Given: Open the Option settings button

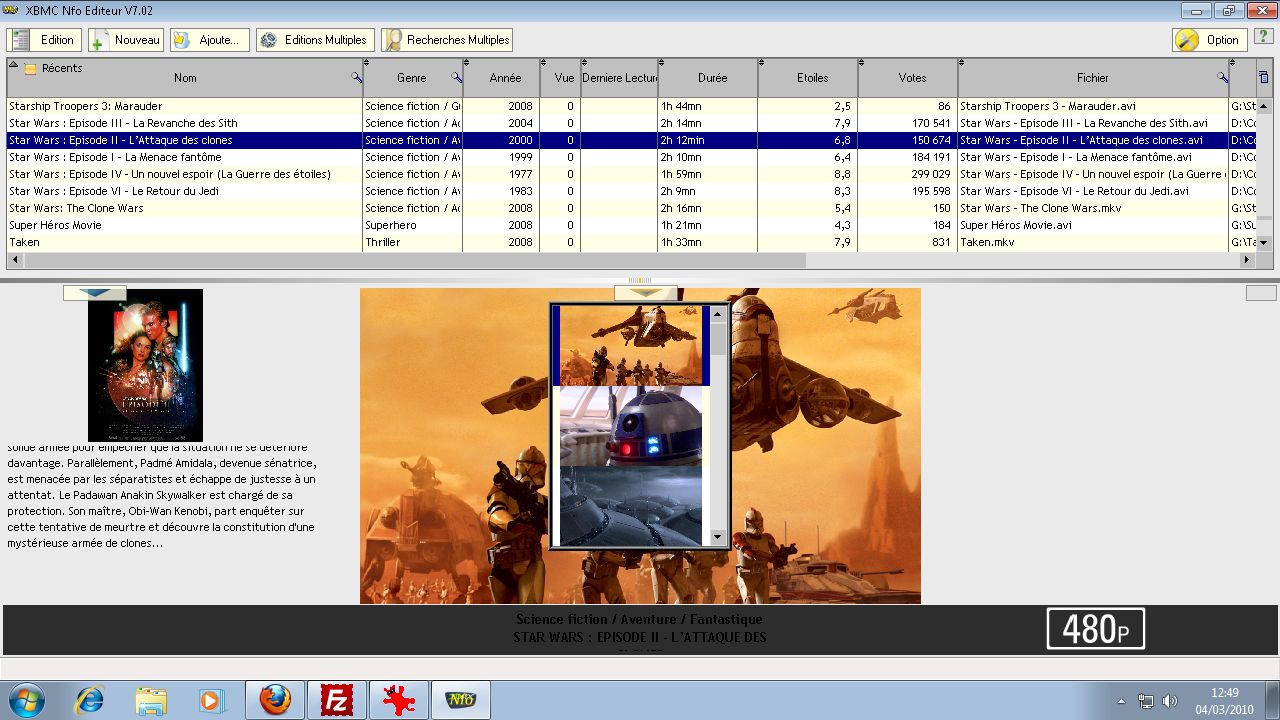Looking at the screenshot, I should pyautogui.click(x=1209, y=40).
